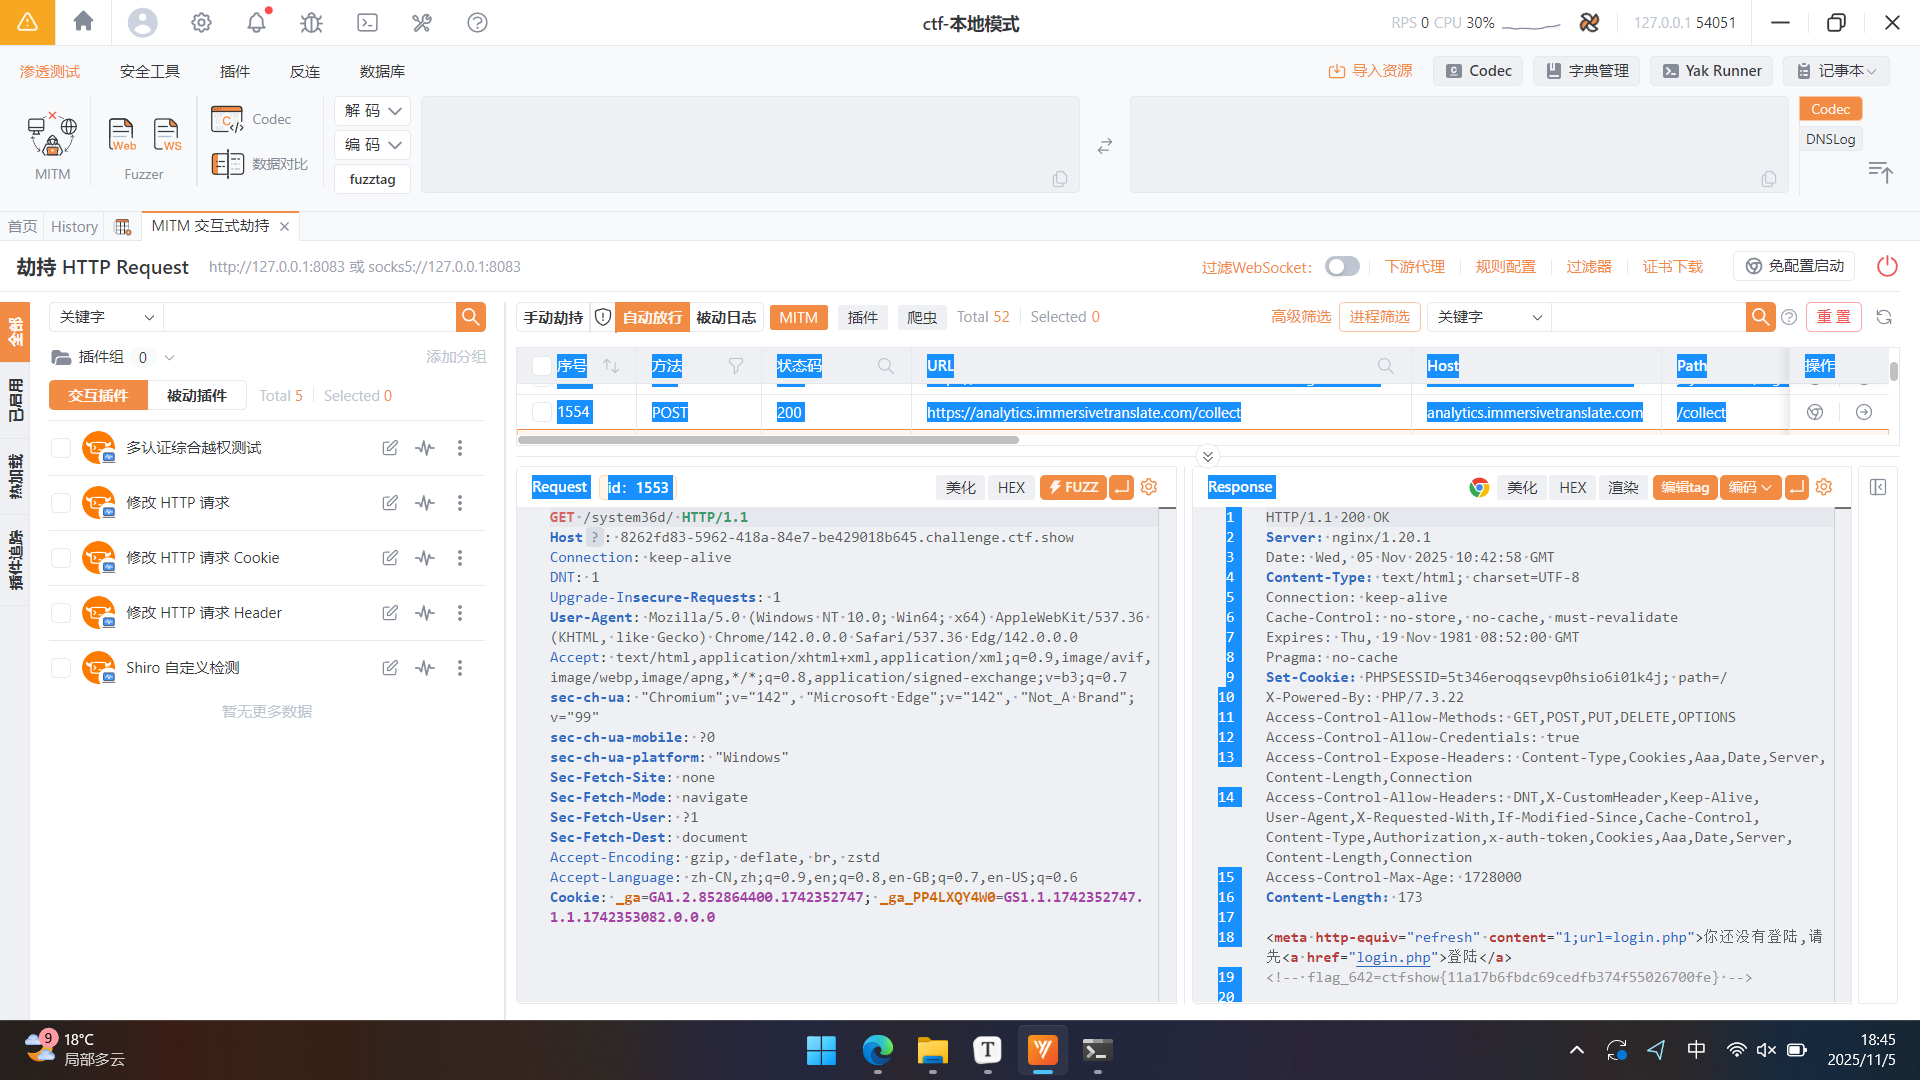Open the 安全工具 menu
1920x1080 pixels.
[x=149, y=71]
